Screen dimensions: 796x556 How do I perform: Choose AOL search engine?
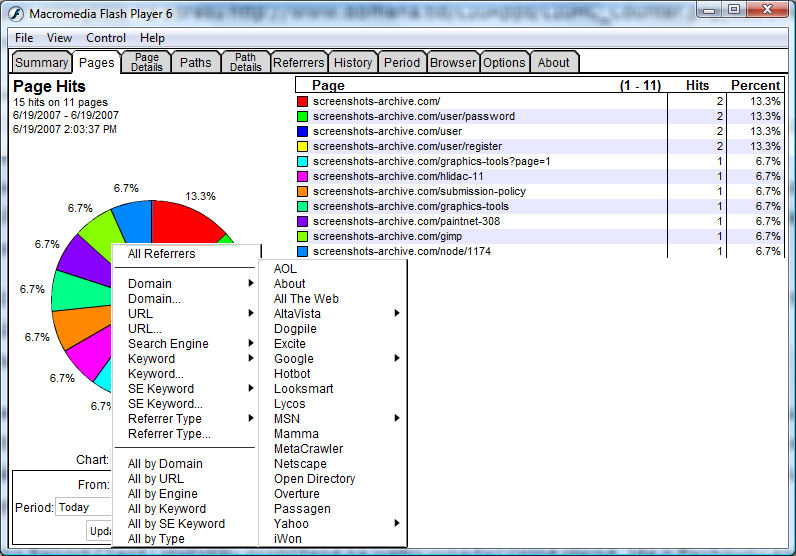pyautogui.click(x=285, y=269)
